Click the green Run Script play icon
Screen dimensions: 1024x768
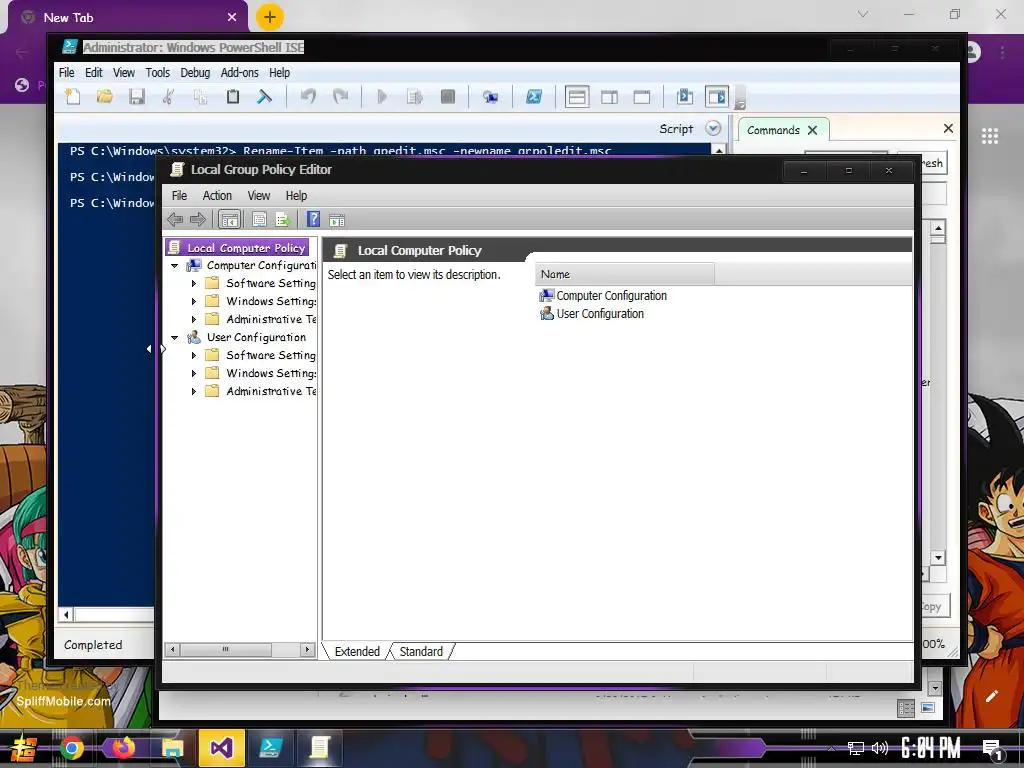click(383, 97)
